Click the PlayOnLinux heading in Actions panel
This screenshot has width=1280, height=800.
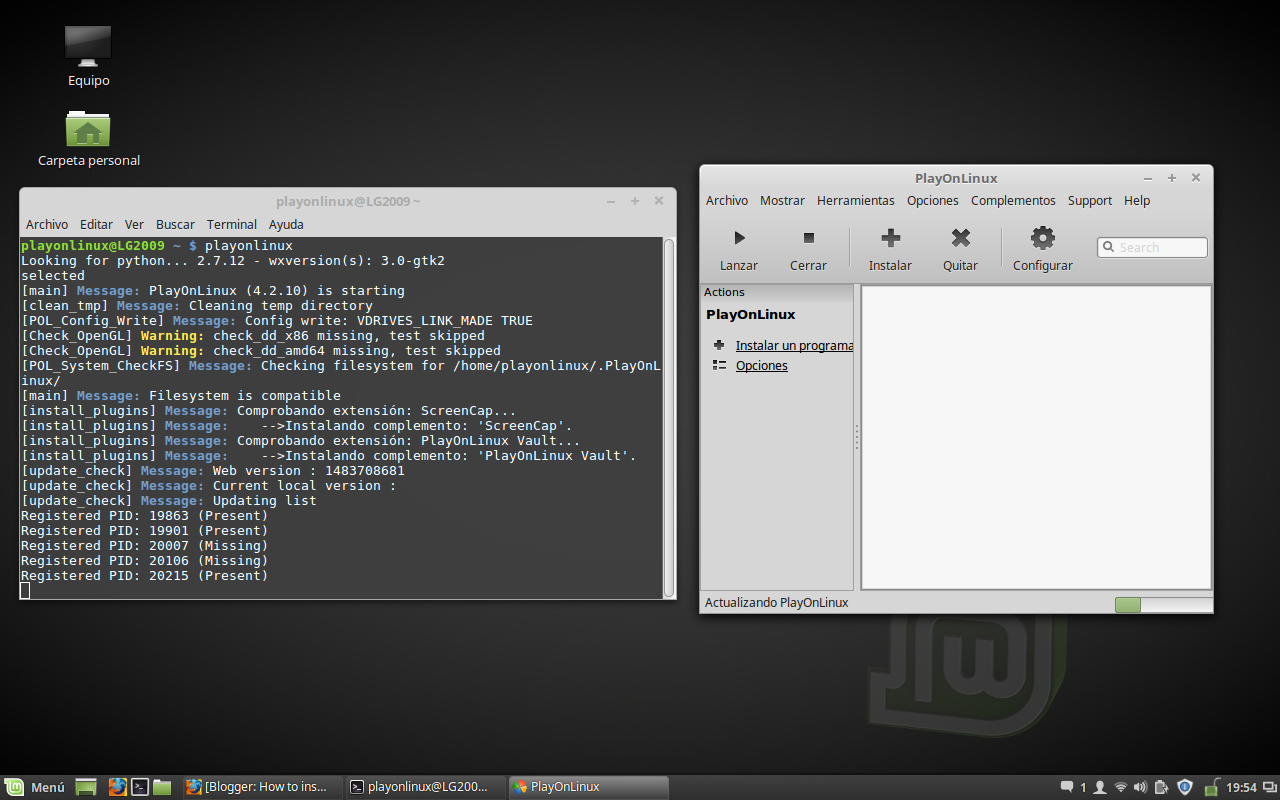pyautogui.click(x=751, y=314)
